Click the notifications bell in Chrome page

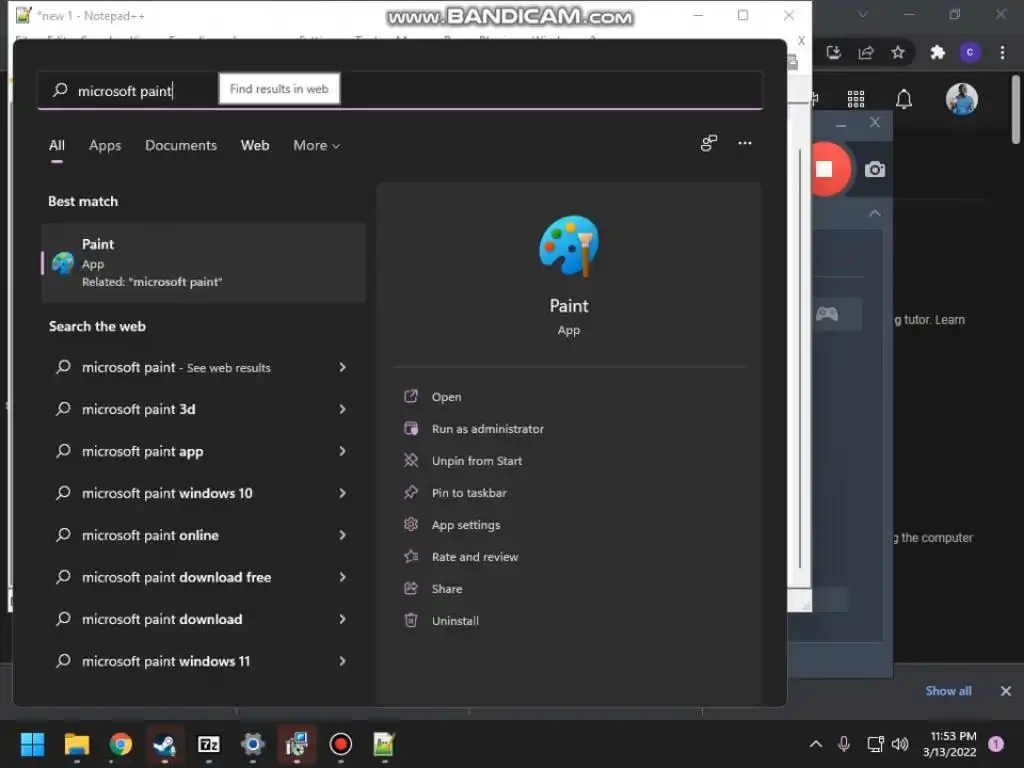(904, 99)
